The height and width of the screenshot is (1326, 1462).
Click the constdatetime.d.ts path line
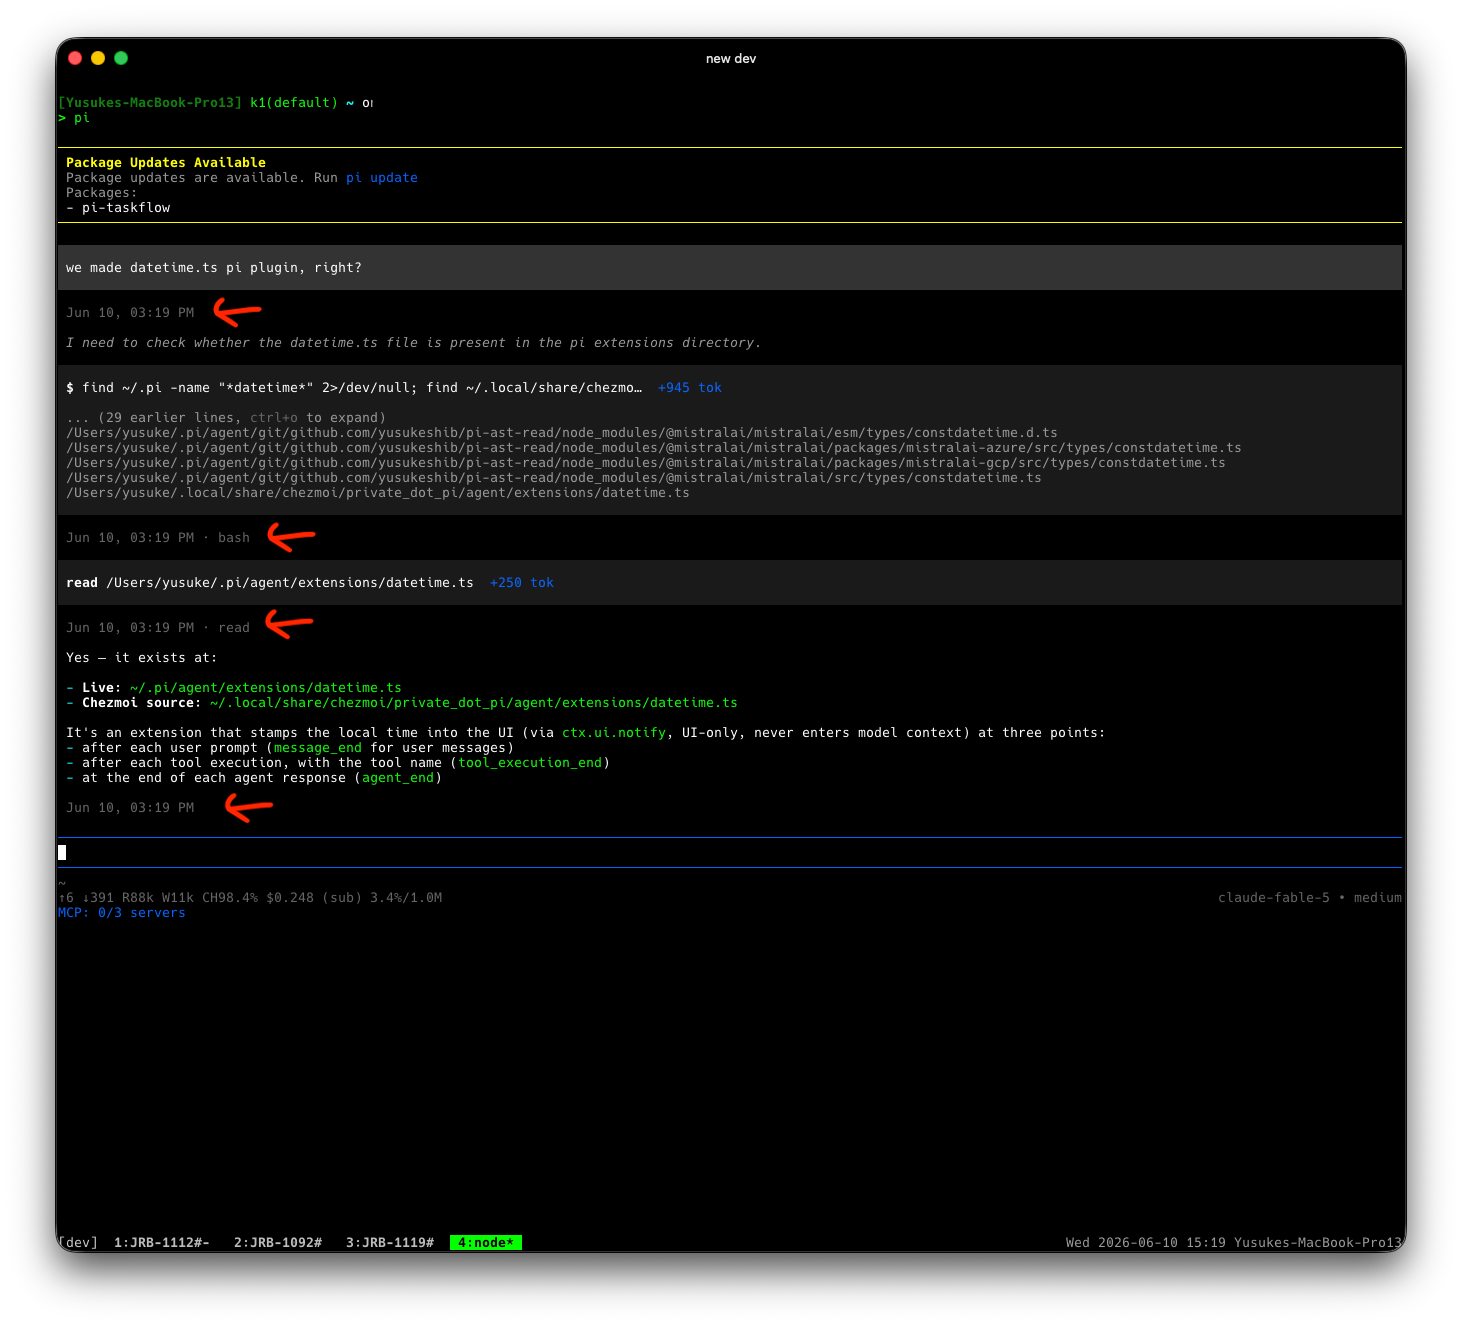pyautogui.click(x=562, y=433)
